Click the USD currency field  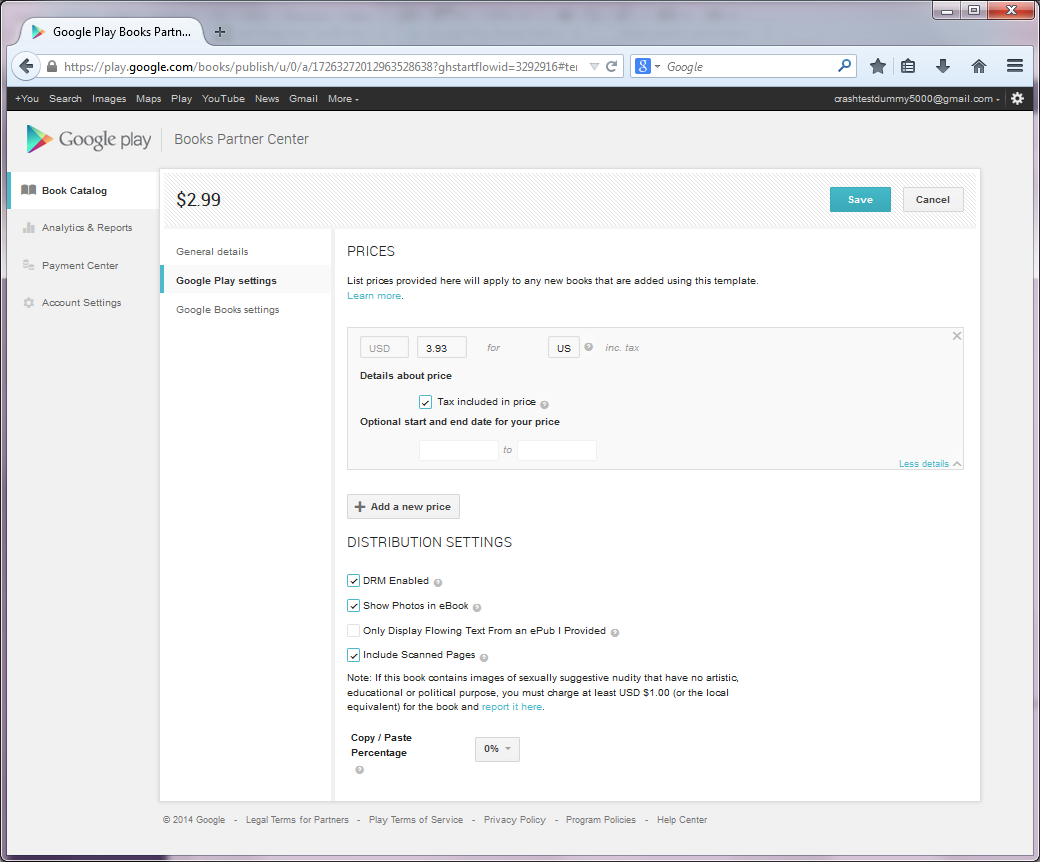[384, 348]
